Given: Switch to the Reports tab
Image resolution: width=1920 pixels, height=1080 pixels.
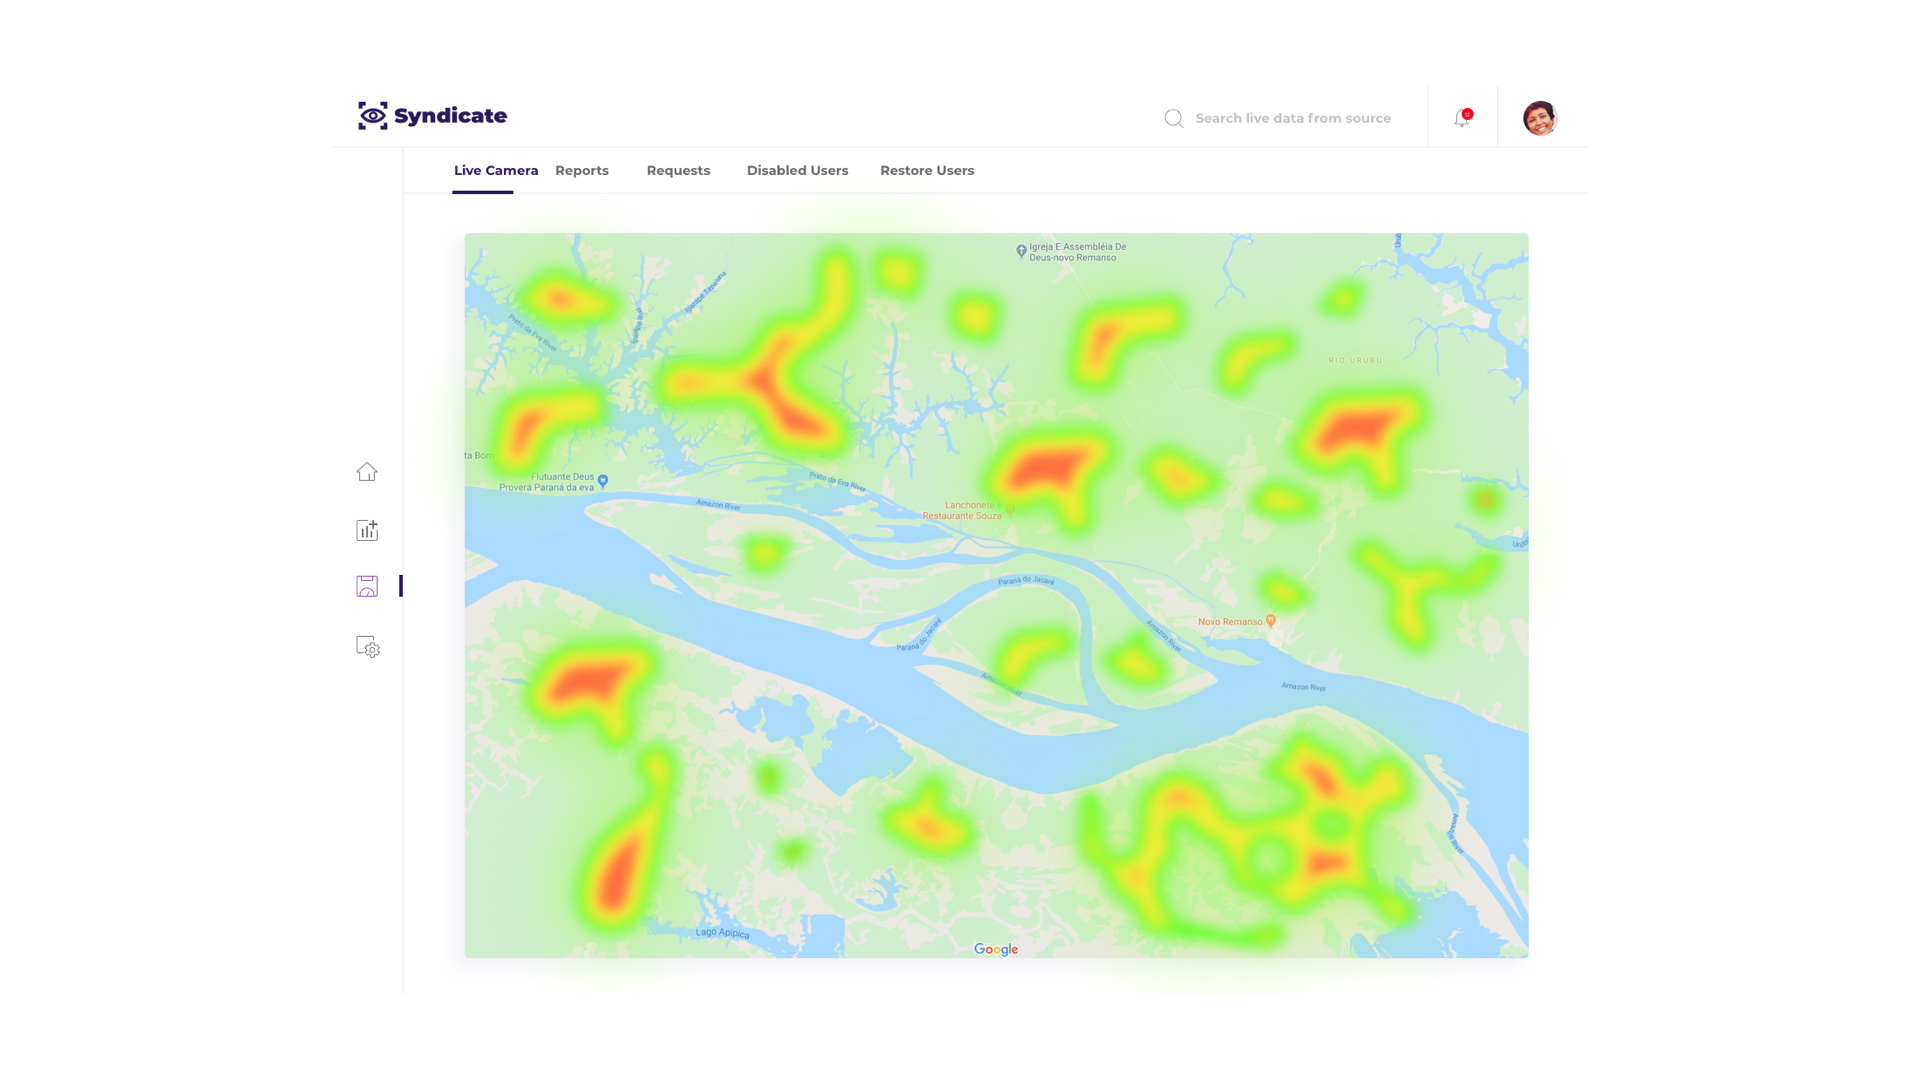Looking at the screenshot, I should tap(582, 171).
